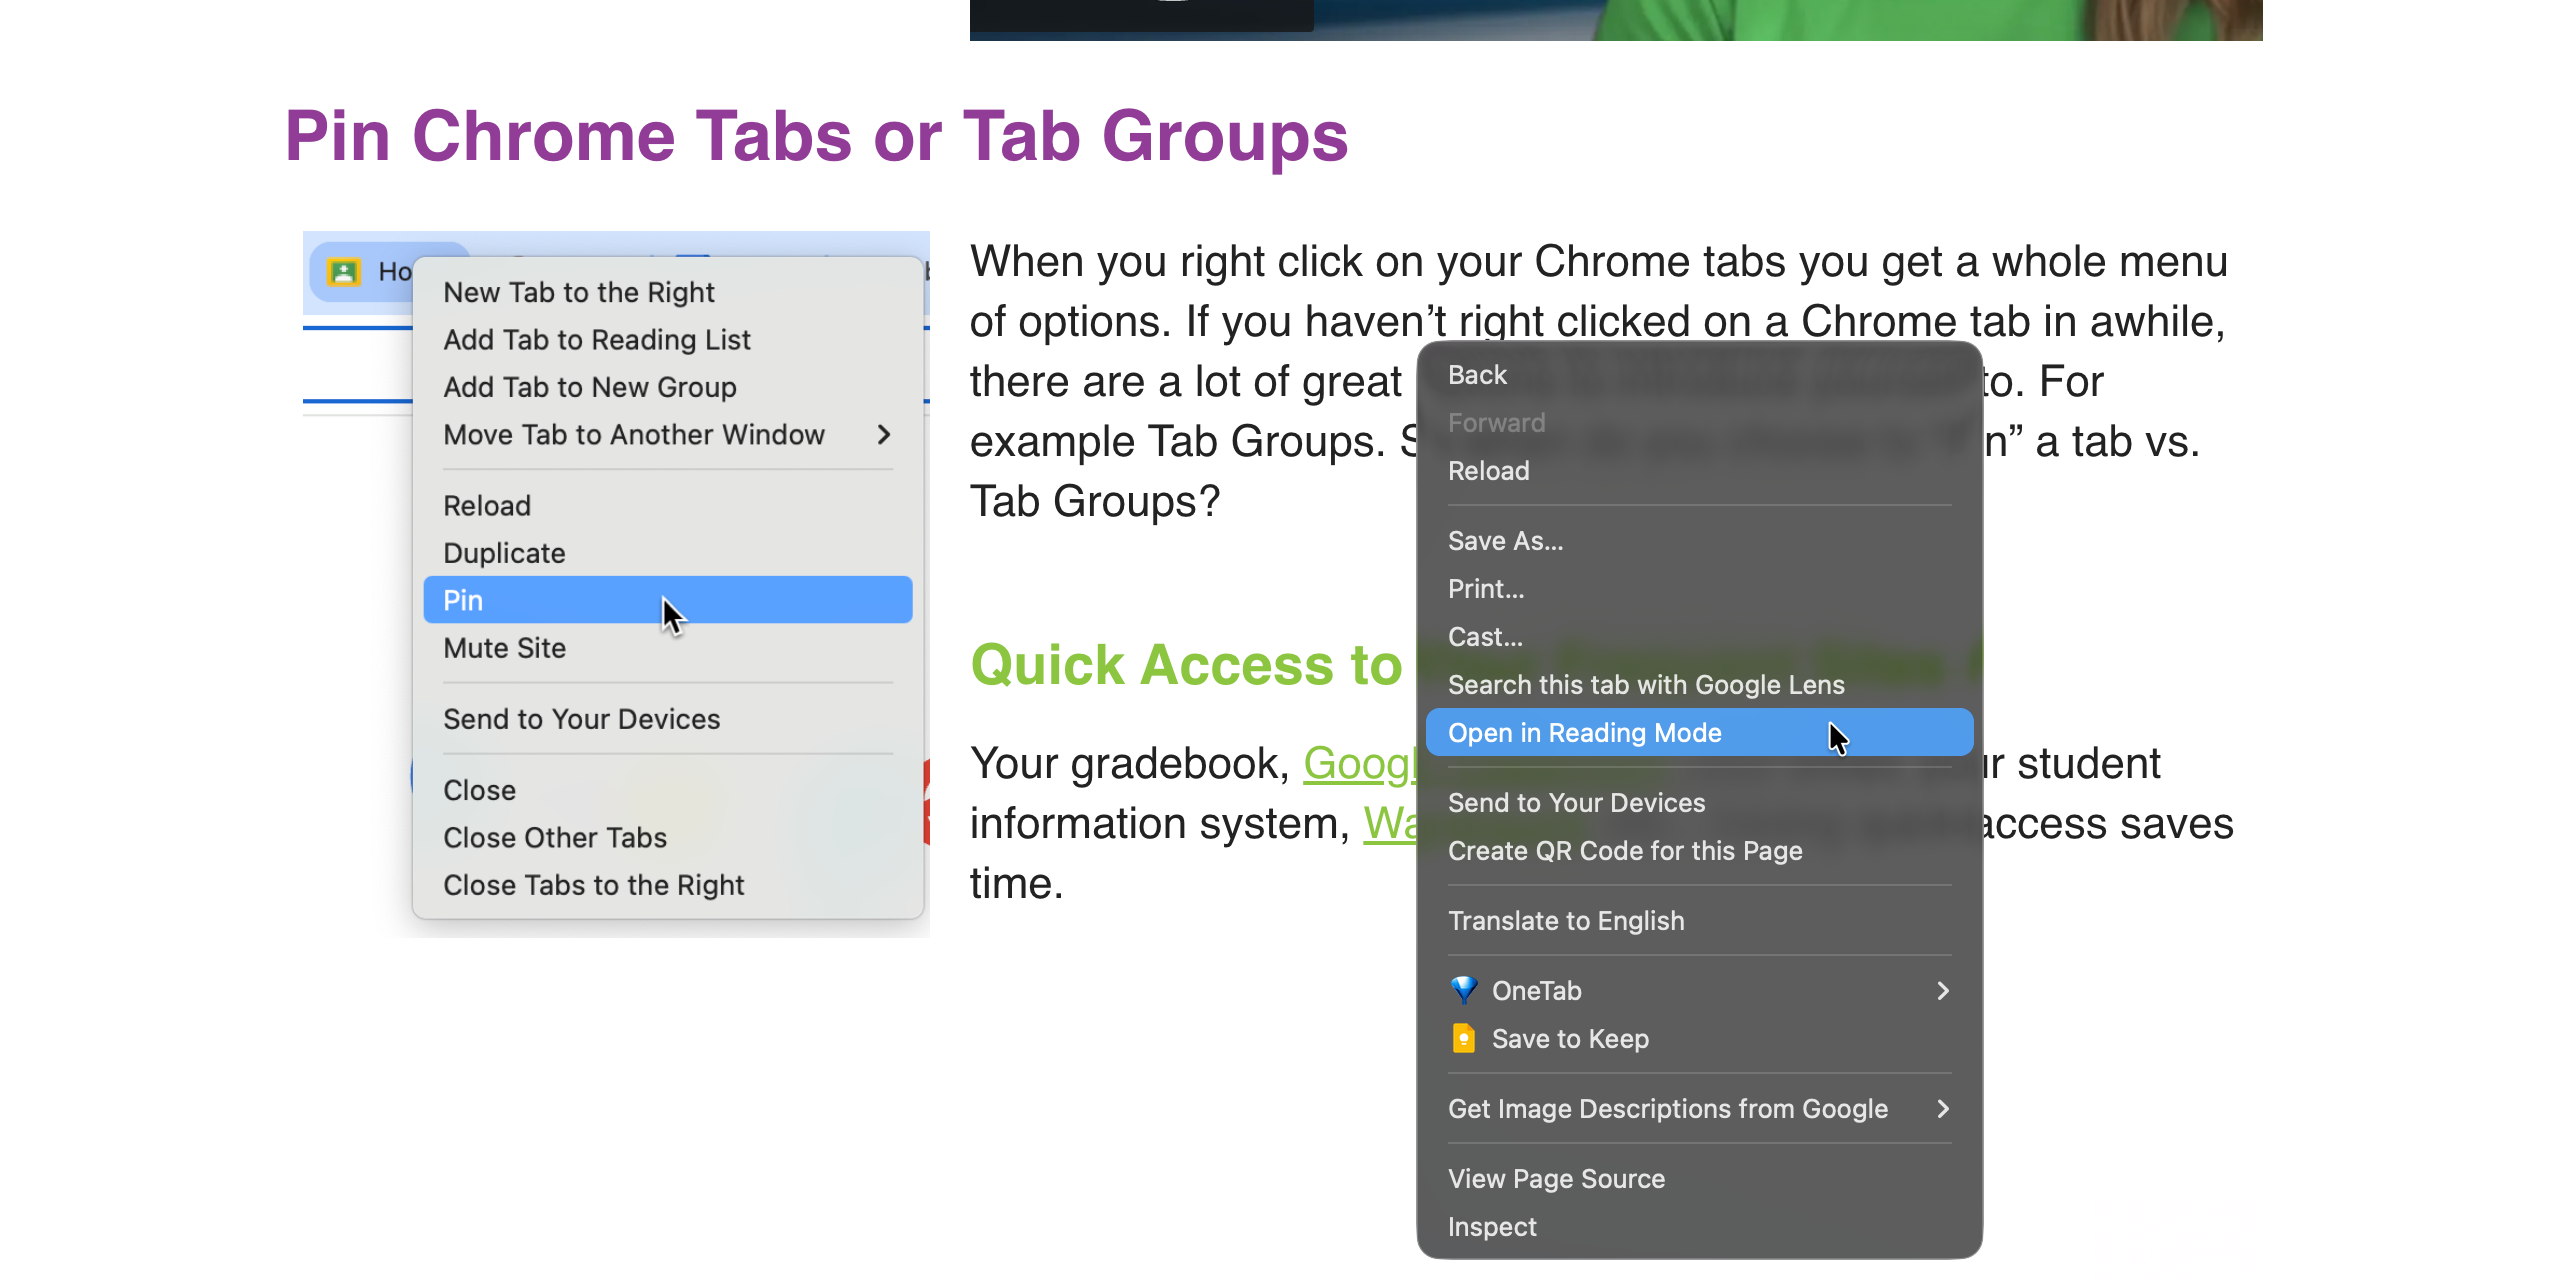Click the tab context menu screenshot image
The image size is (2566, 1282).
[x=615, y=584]
